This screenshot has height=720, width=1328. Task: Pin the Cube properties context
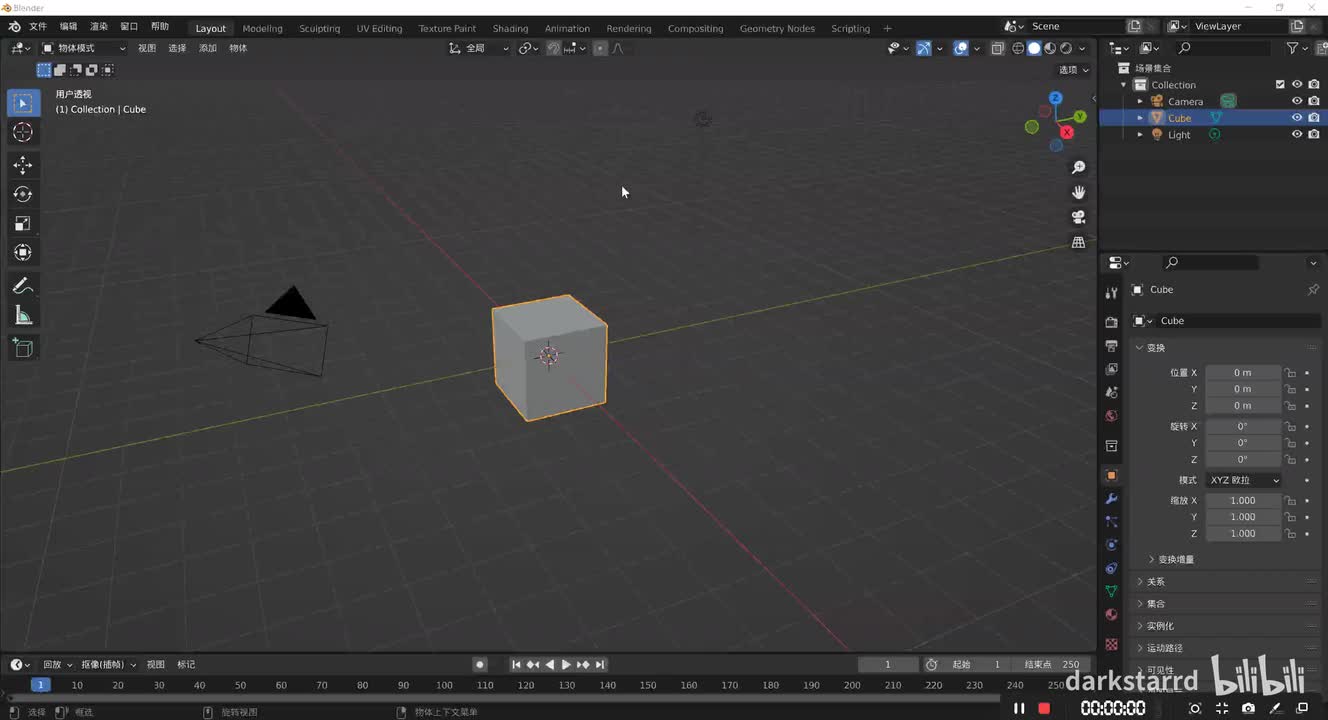(1313, 290)
